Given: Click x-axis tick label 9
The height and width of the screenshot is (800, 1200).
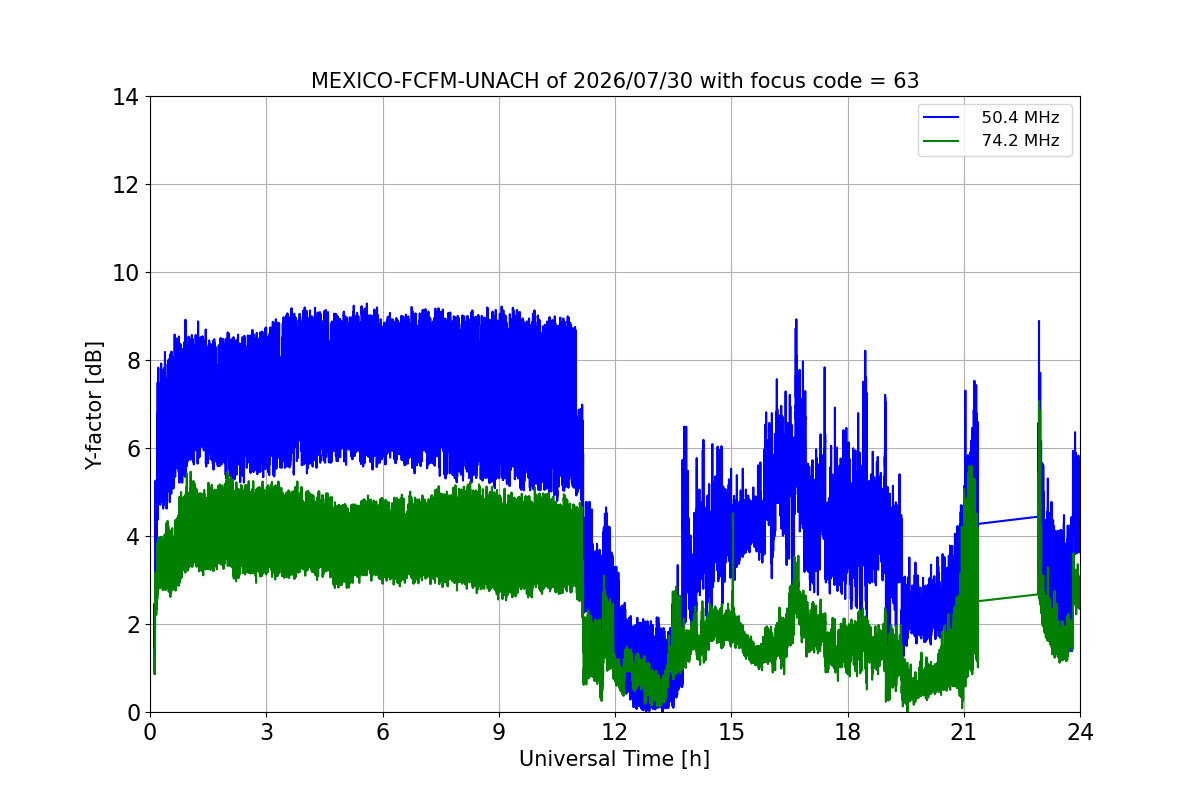Looking at the screenshot, I should [x=498, y=731].
